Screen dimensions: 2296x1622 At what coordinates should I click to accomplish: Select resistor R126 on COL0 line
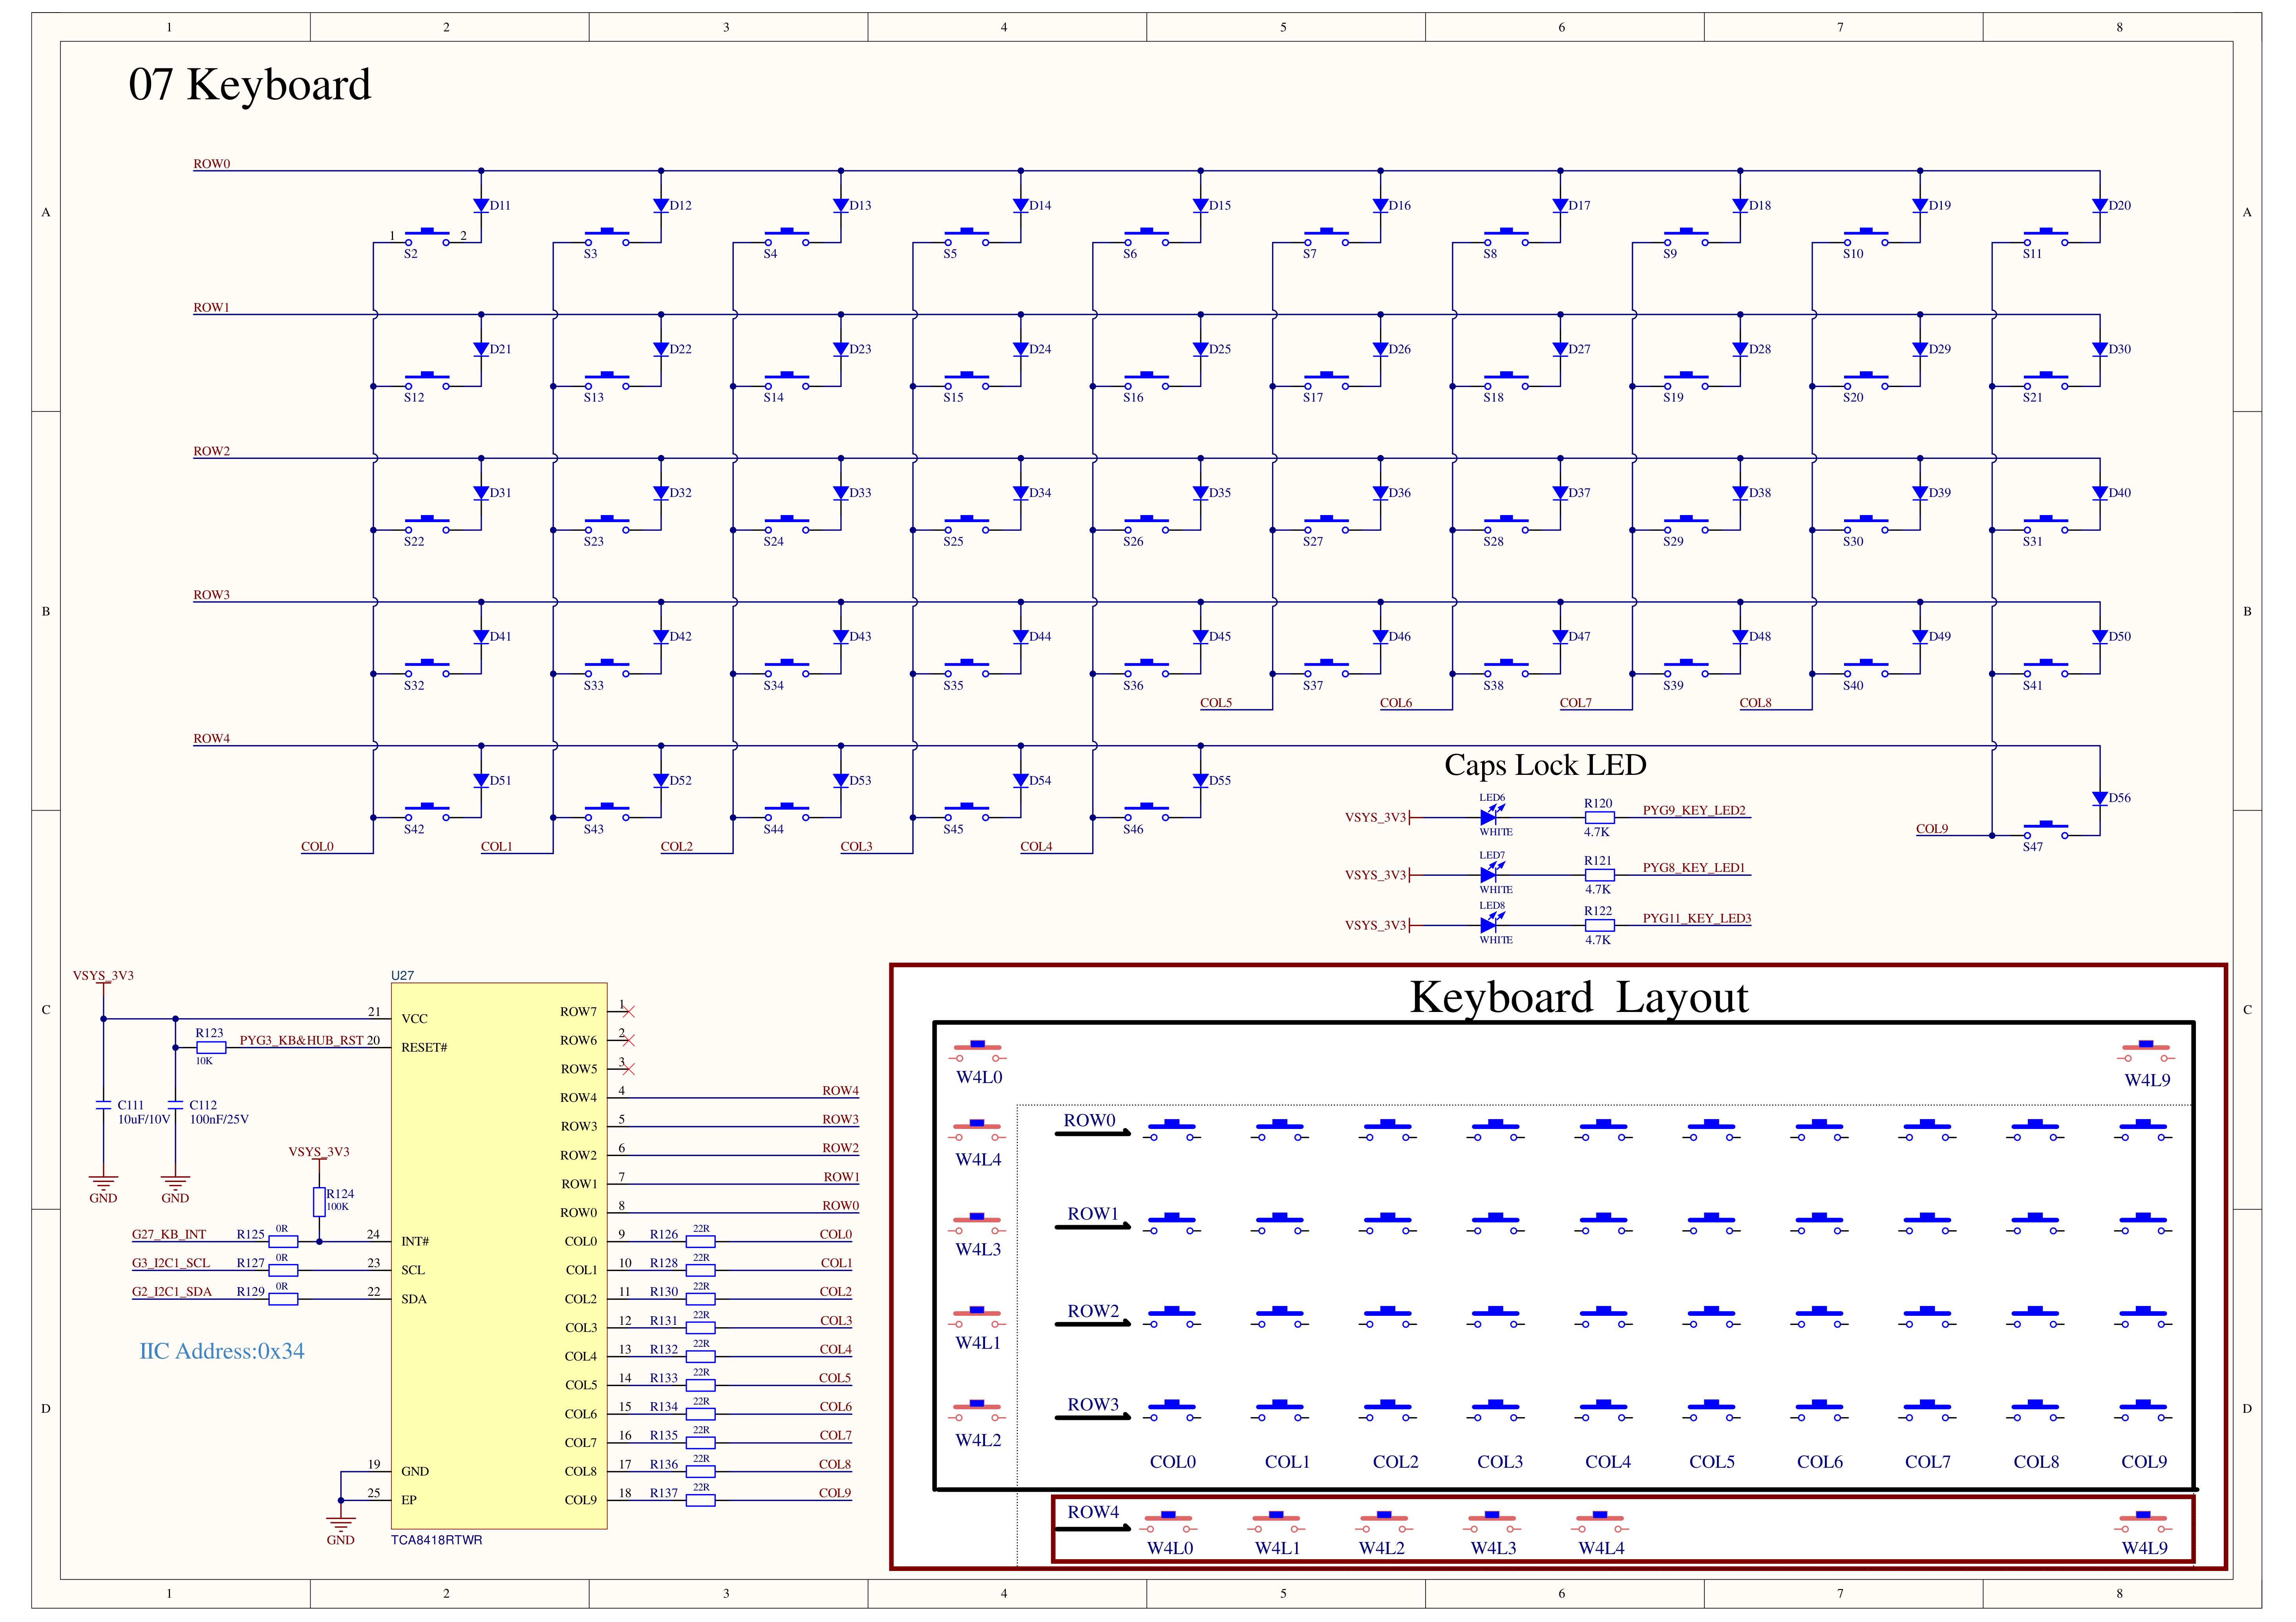coord(700,1241)
